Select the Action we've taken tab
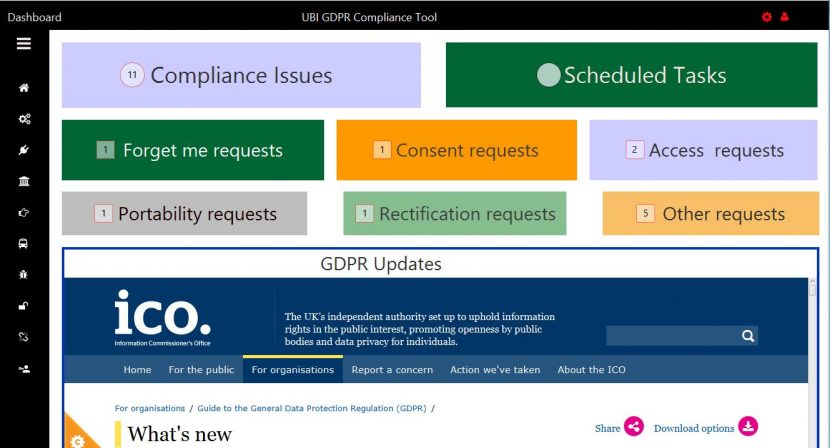This screenshot has width=830, height=448. click(x=495, y=370)
